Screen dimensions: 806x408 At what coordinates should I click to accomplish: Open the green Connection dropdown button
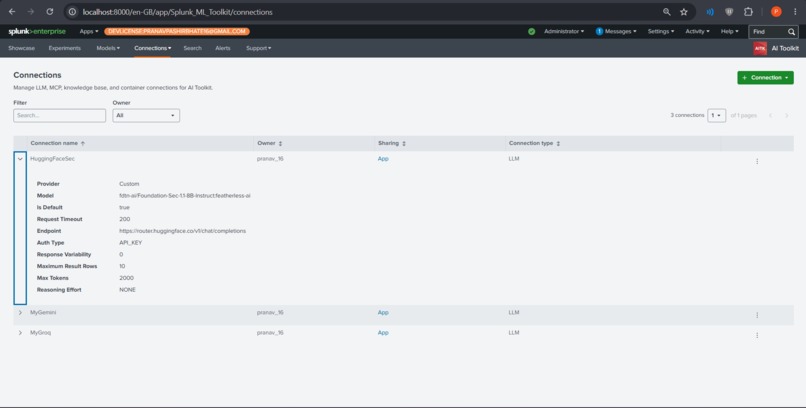765,78
